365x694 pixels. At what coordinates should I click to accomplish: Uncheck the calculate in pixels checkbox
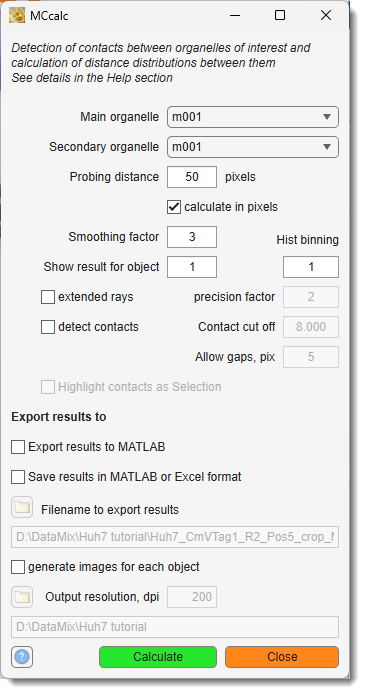click(174, 207)
